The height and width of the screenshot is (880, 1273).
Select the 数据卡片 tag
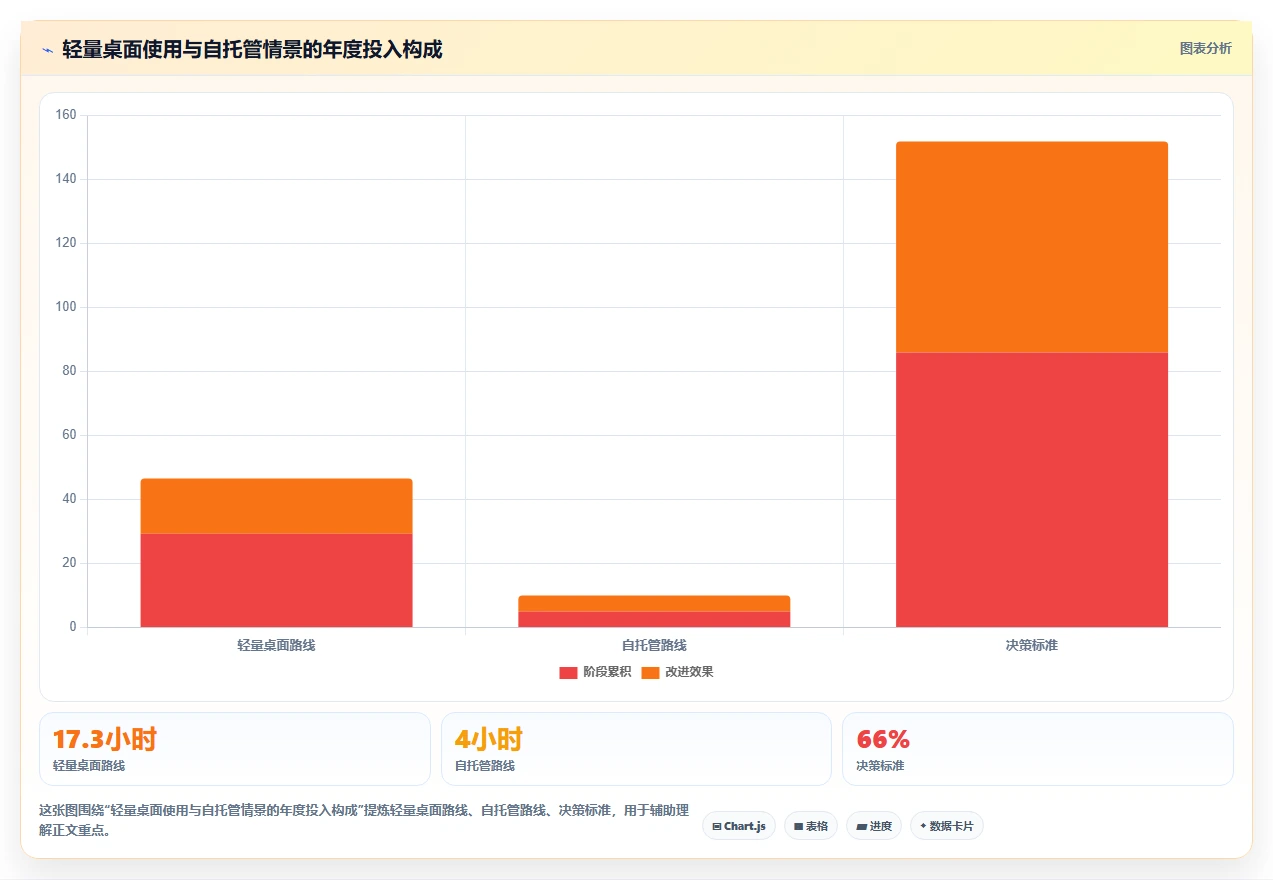947,826
